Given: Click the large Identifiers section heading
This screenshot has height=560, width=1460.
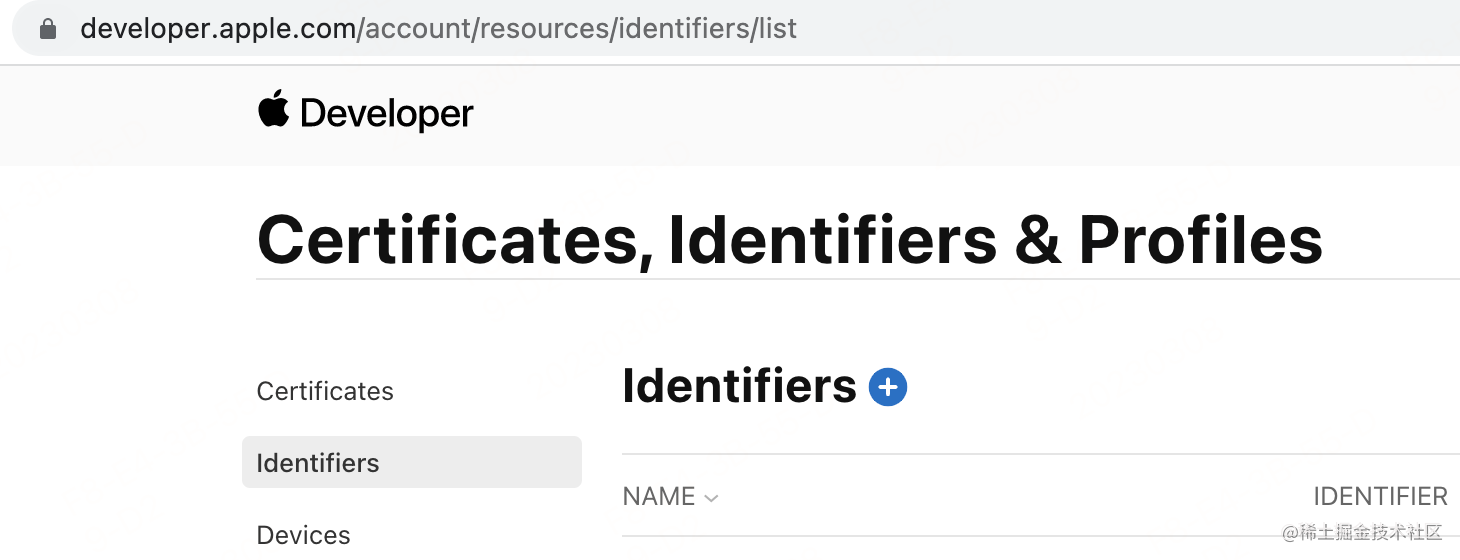Looking at the screenshot, I should pyautogui.click(x=739, y=386).
